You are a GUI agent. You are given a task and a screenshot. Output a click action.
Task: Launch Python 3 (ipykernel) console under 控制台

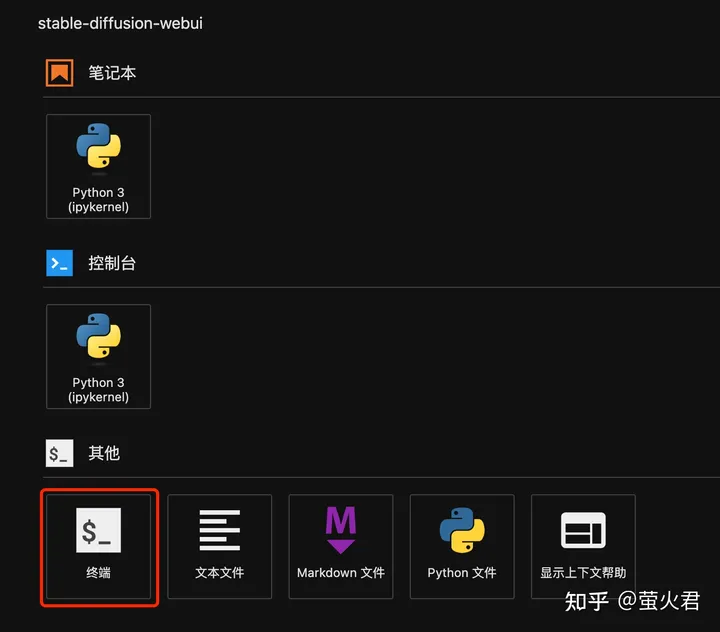click(98, 356)
